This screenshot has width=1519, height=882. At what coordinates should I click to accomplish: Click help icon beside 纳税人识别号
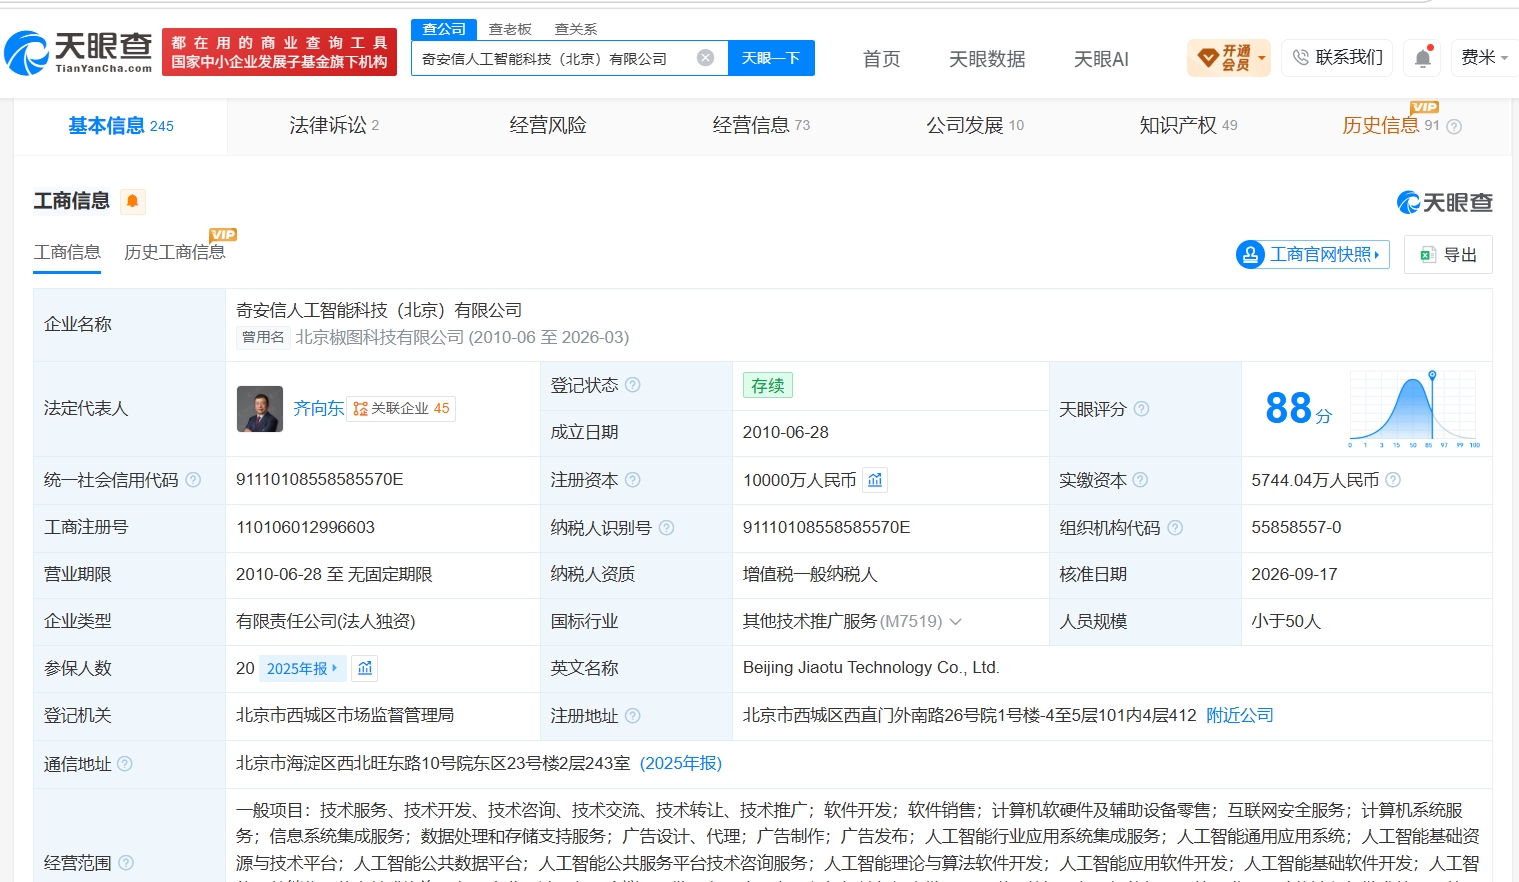666,528
